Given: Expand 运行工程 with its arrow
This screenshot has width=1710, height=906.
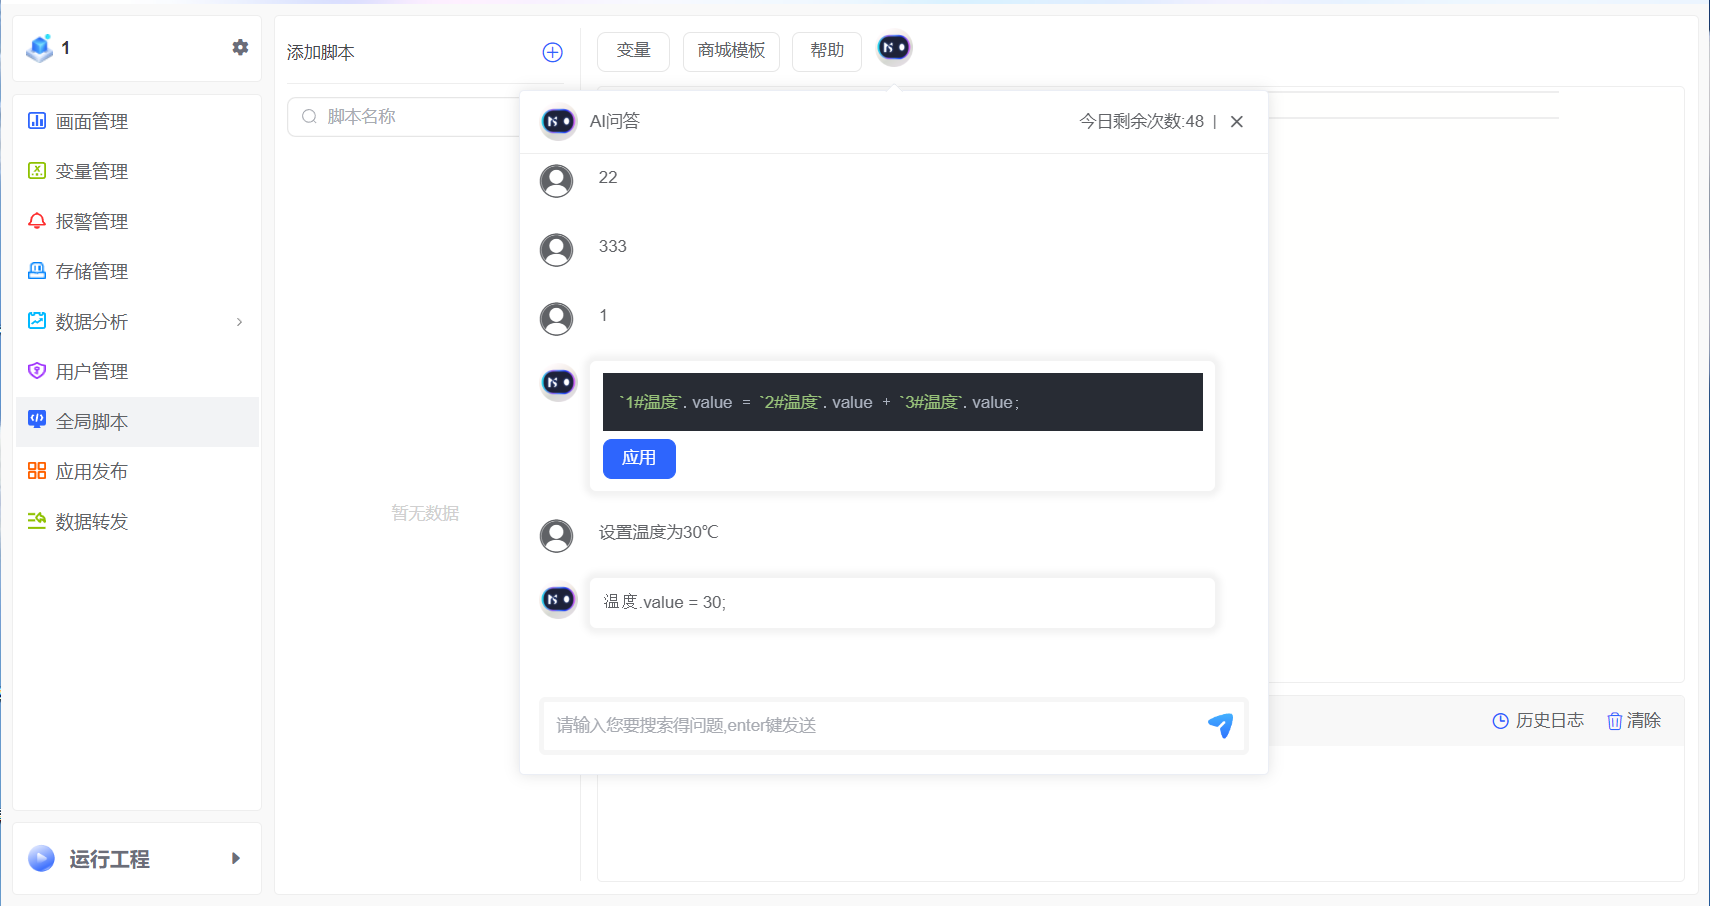Looking at the screenshot, I should point(236,858).
